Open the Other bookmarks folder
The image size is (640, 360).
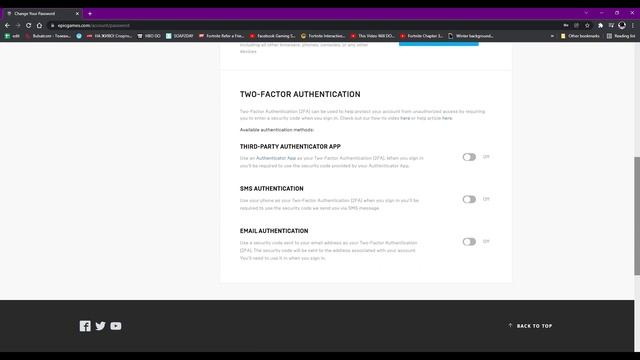coord(580,36)
